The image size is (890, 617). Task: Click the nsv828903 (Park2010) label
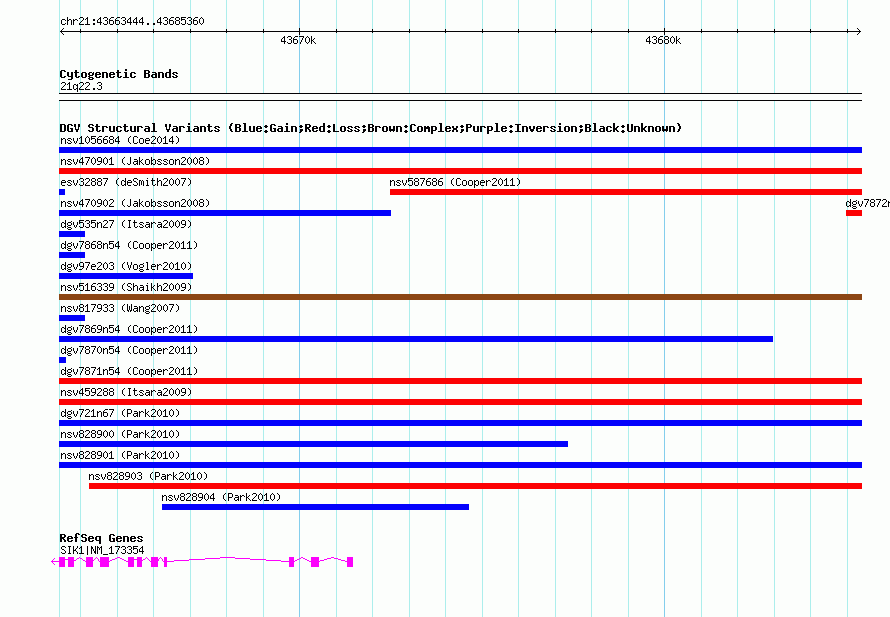[148, 476]
